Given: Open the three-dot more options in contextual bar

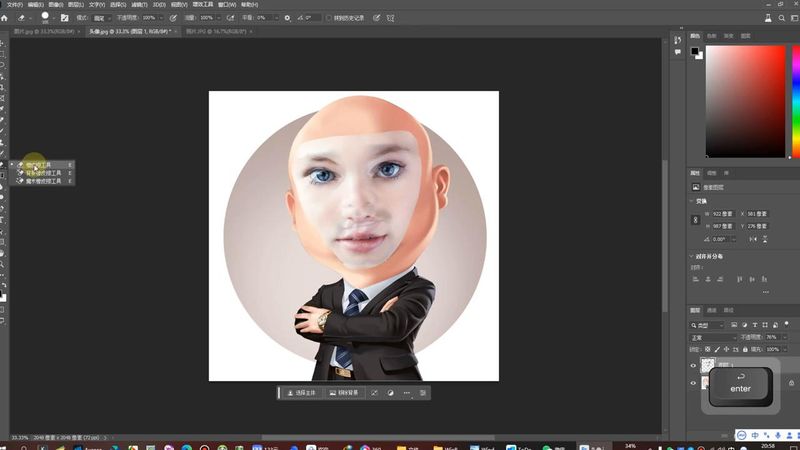Looking at the screenshot, I should point(407,393).
